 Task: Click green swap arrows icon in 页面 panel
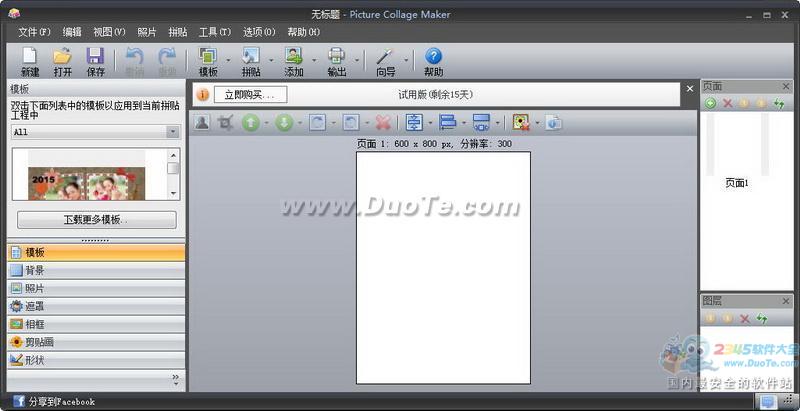point(779,104)
